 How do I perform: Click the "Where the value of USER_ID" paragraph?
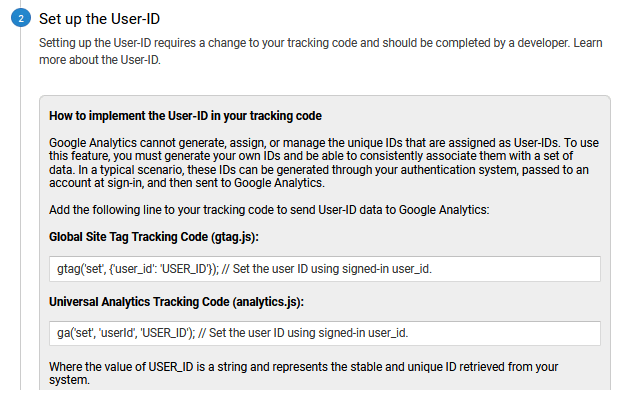point(300,372)
